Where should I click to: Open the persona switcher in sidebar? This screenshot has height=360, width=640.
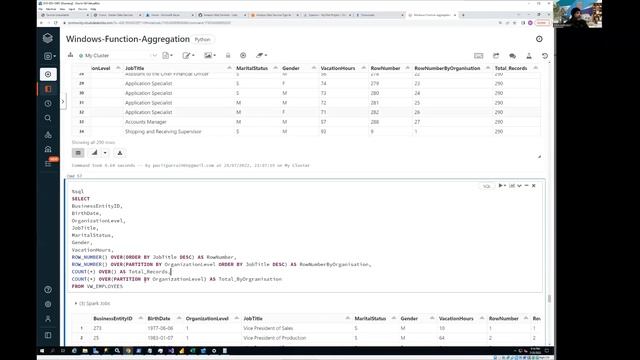click(x=49, y=56)
